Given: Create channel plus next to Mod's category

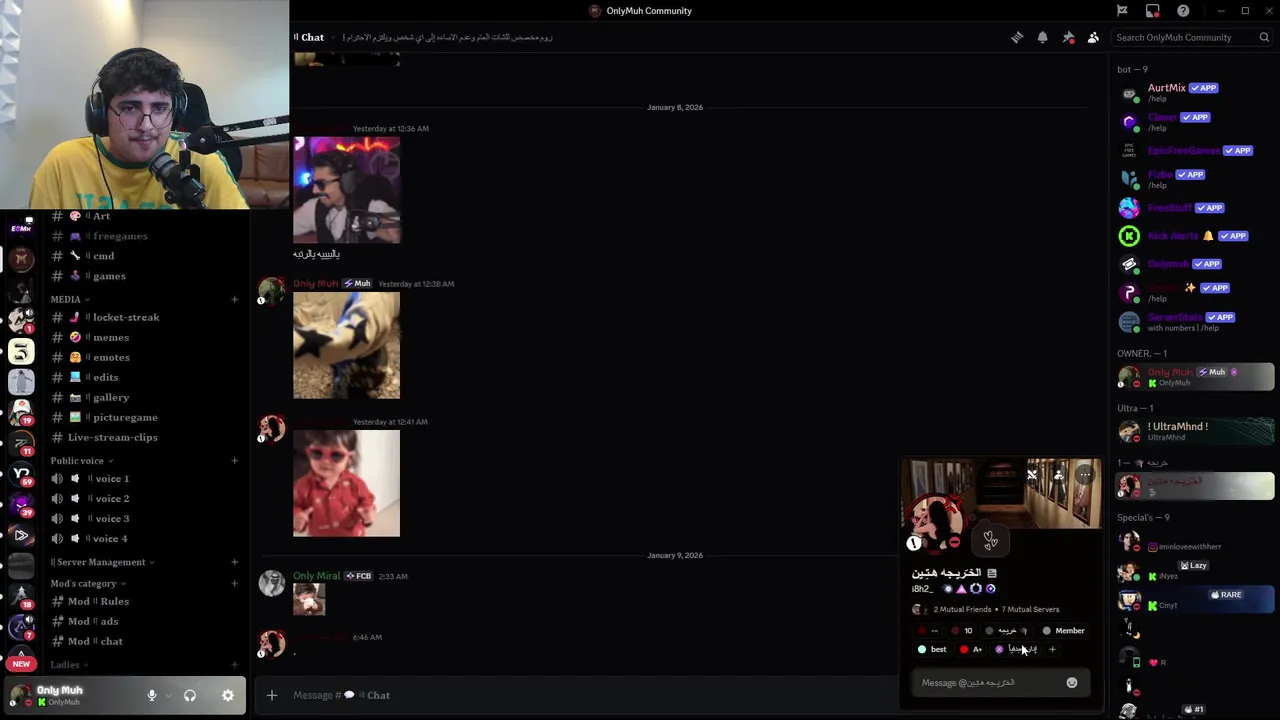Looking at the screenshot, I should point(234,583).
